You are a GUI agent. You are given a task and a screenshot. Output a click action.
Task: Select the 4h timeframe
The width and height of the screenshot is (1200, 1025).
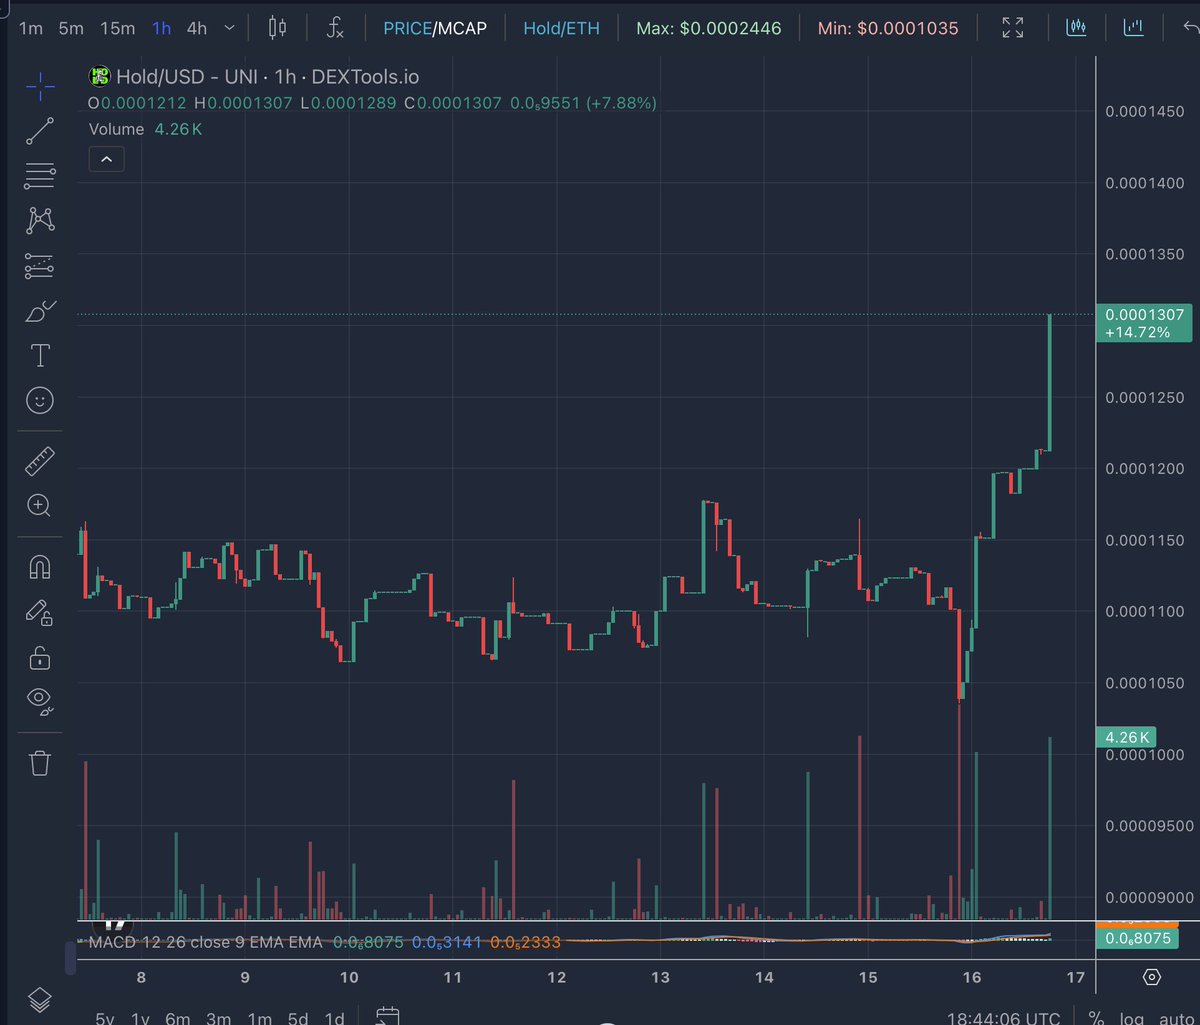point(197,28)
